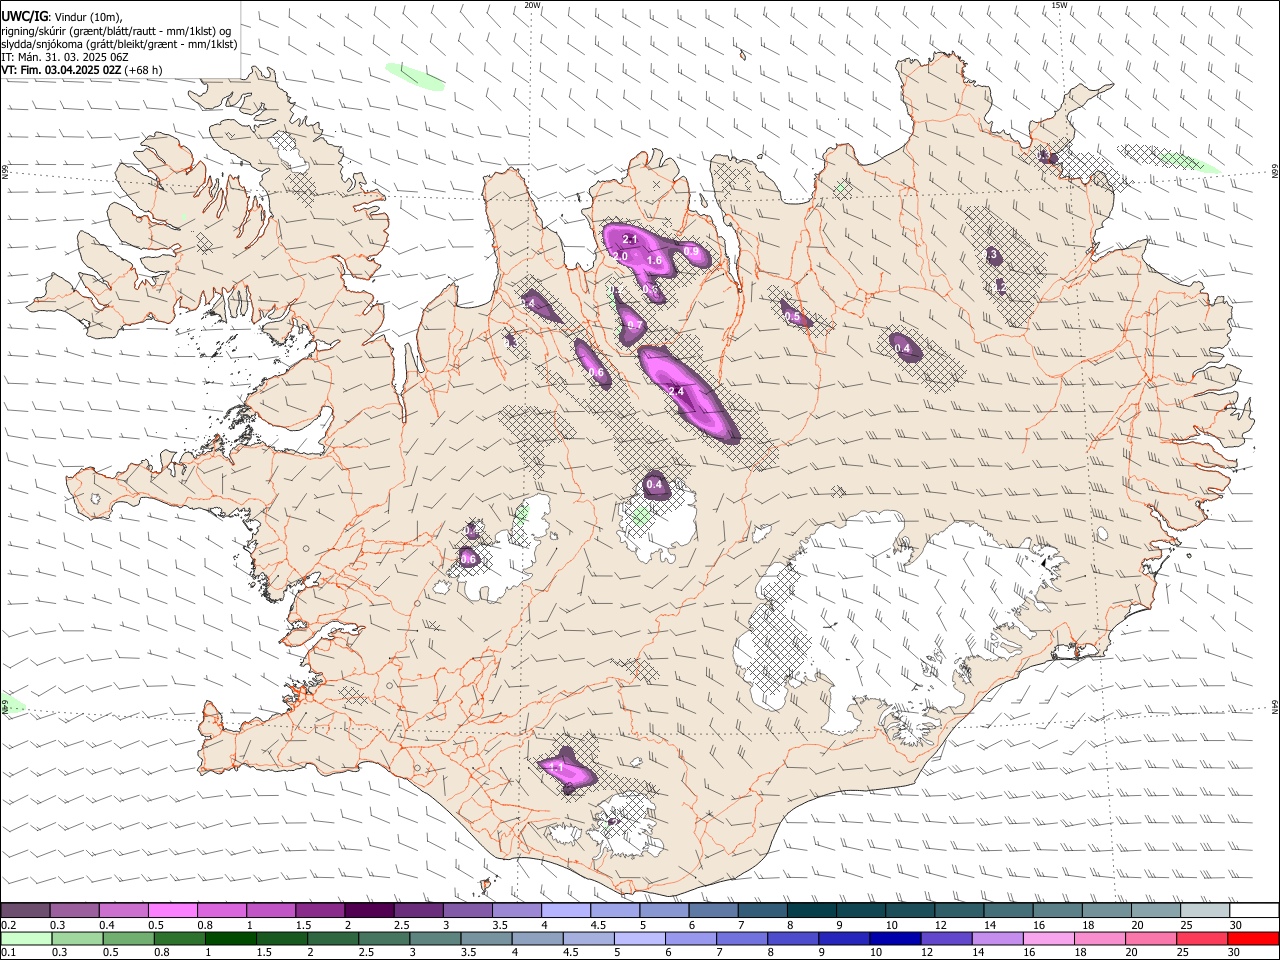The image size is (1280, 960).
Task: Select the purple patch labeled 1.1 in South Iceland
Action: (x=566, y=770)
